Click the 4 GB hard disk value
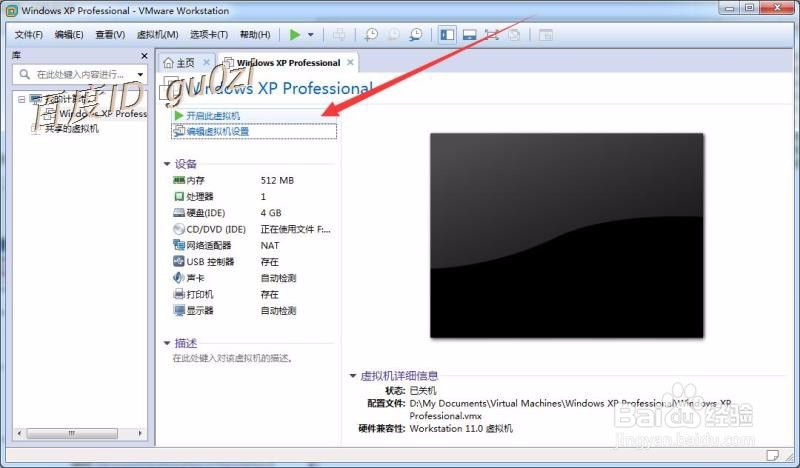This screenshot has height=468, width=800. pyautogui.click(x=271, y=213)
